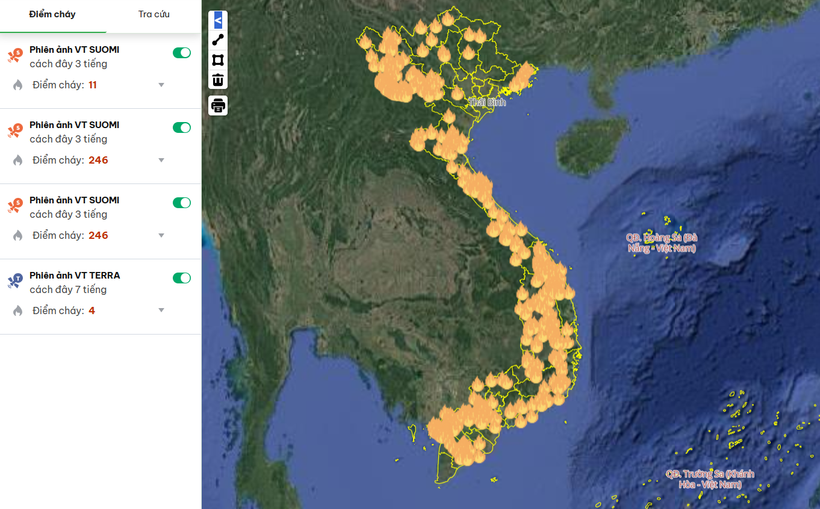
Task: Click the topmost orange VT SUOMI satellite icon
Action: coord(15,55)
